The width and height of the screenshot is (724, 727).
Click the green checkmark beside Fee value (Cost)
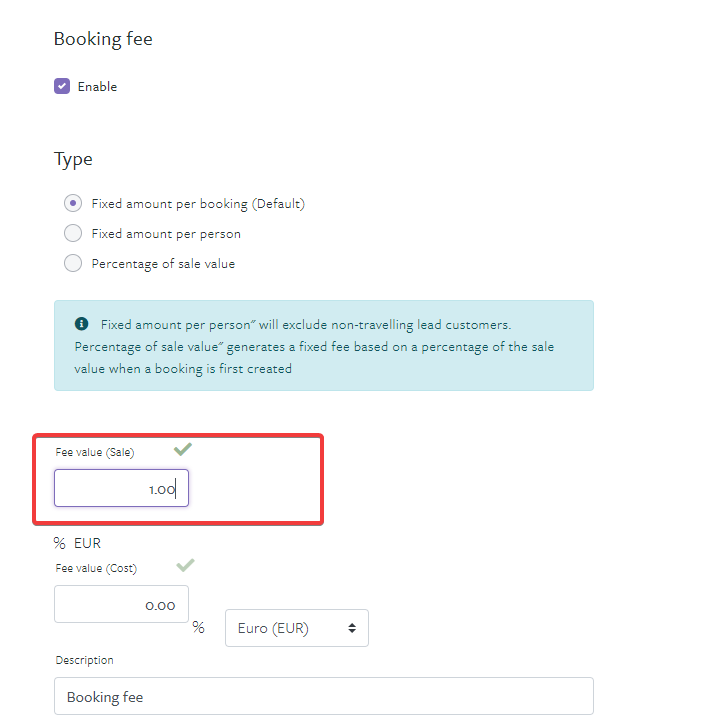185,565
